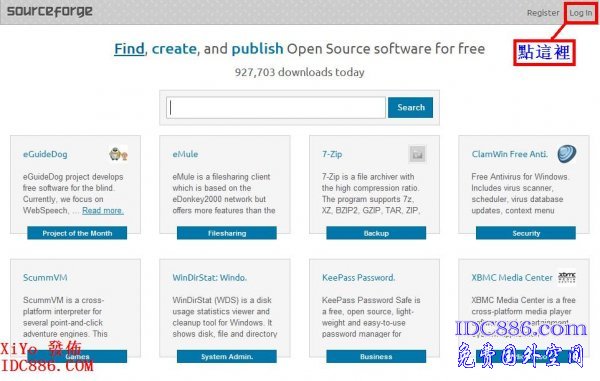Open the Security category button

pyautogui.click(x=526, y=233)
